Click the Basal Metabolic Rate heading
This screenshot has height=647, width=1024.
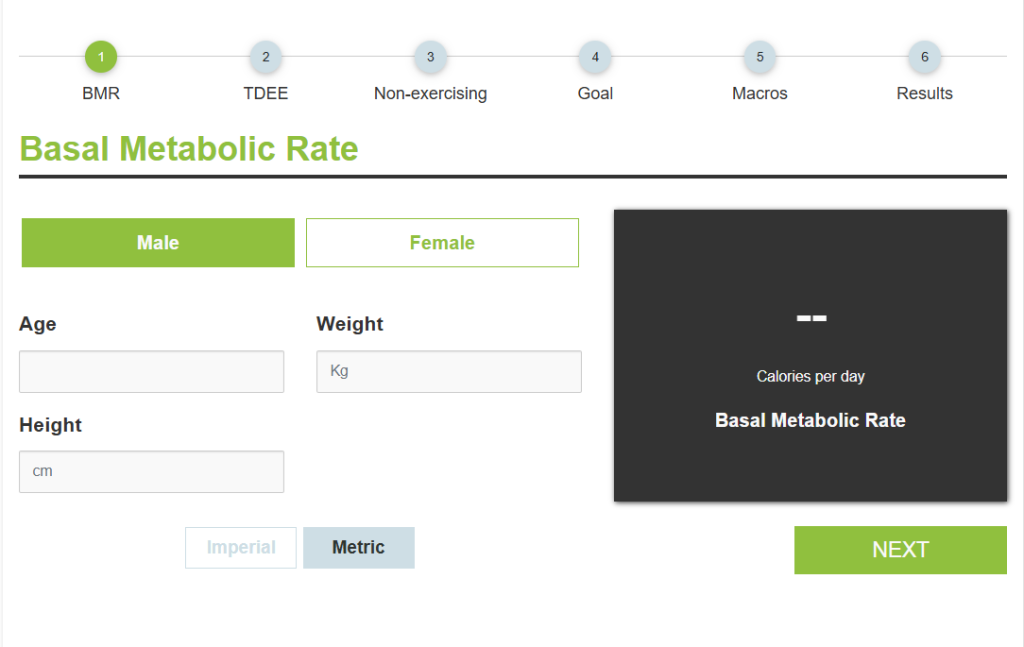189,148
